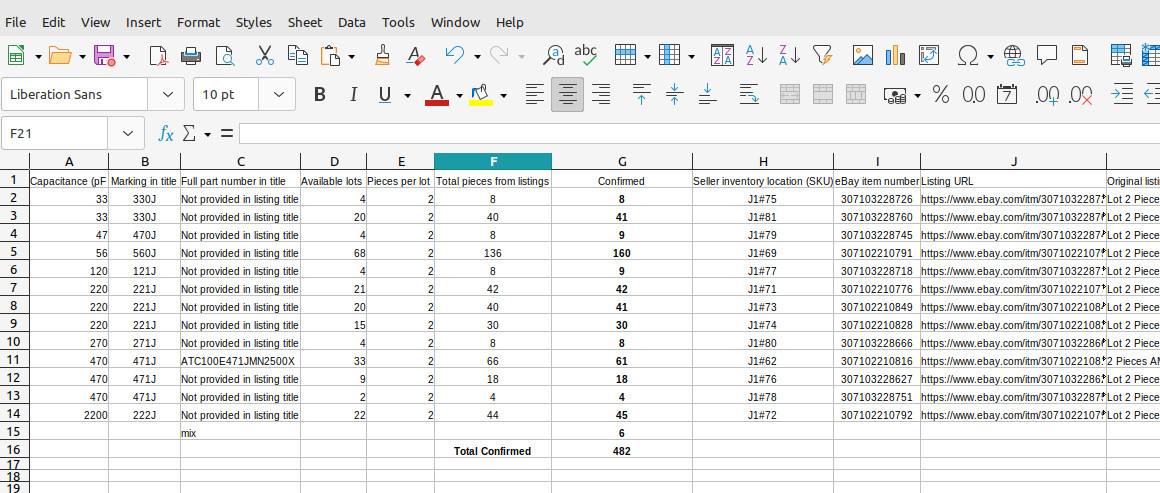Open the Format menu
The image size is (1160, 493).
point(198,22)
